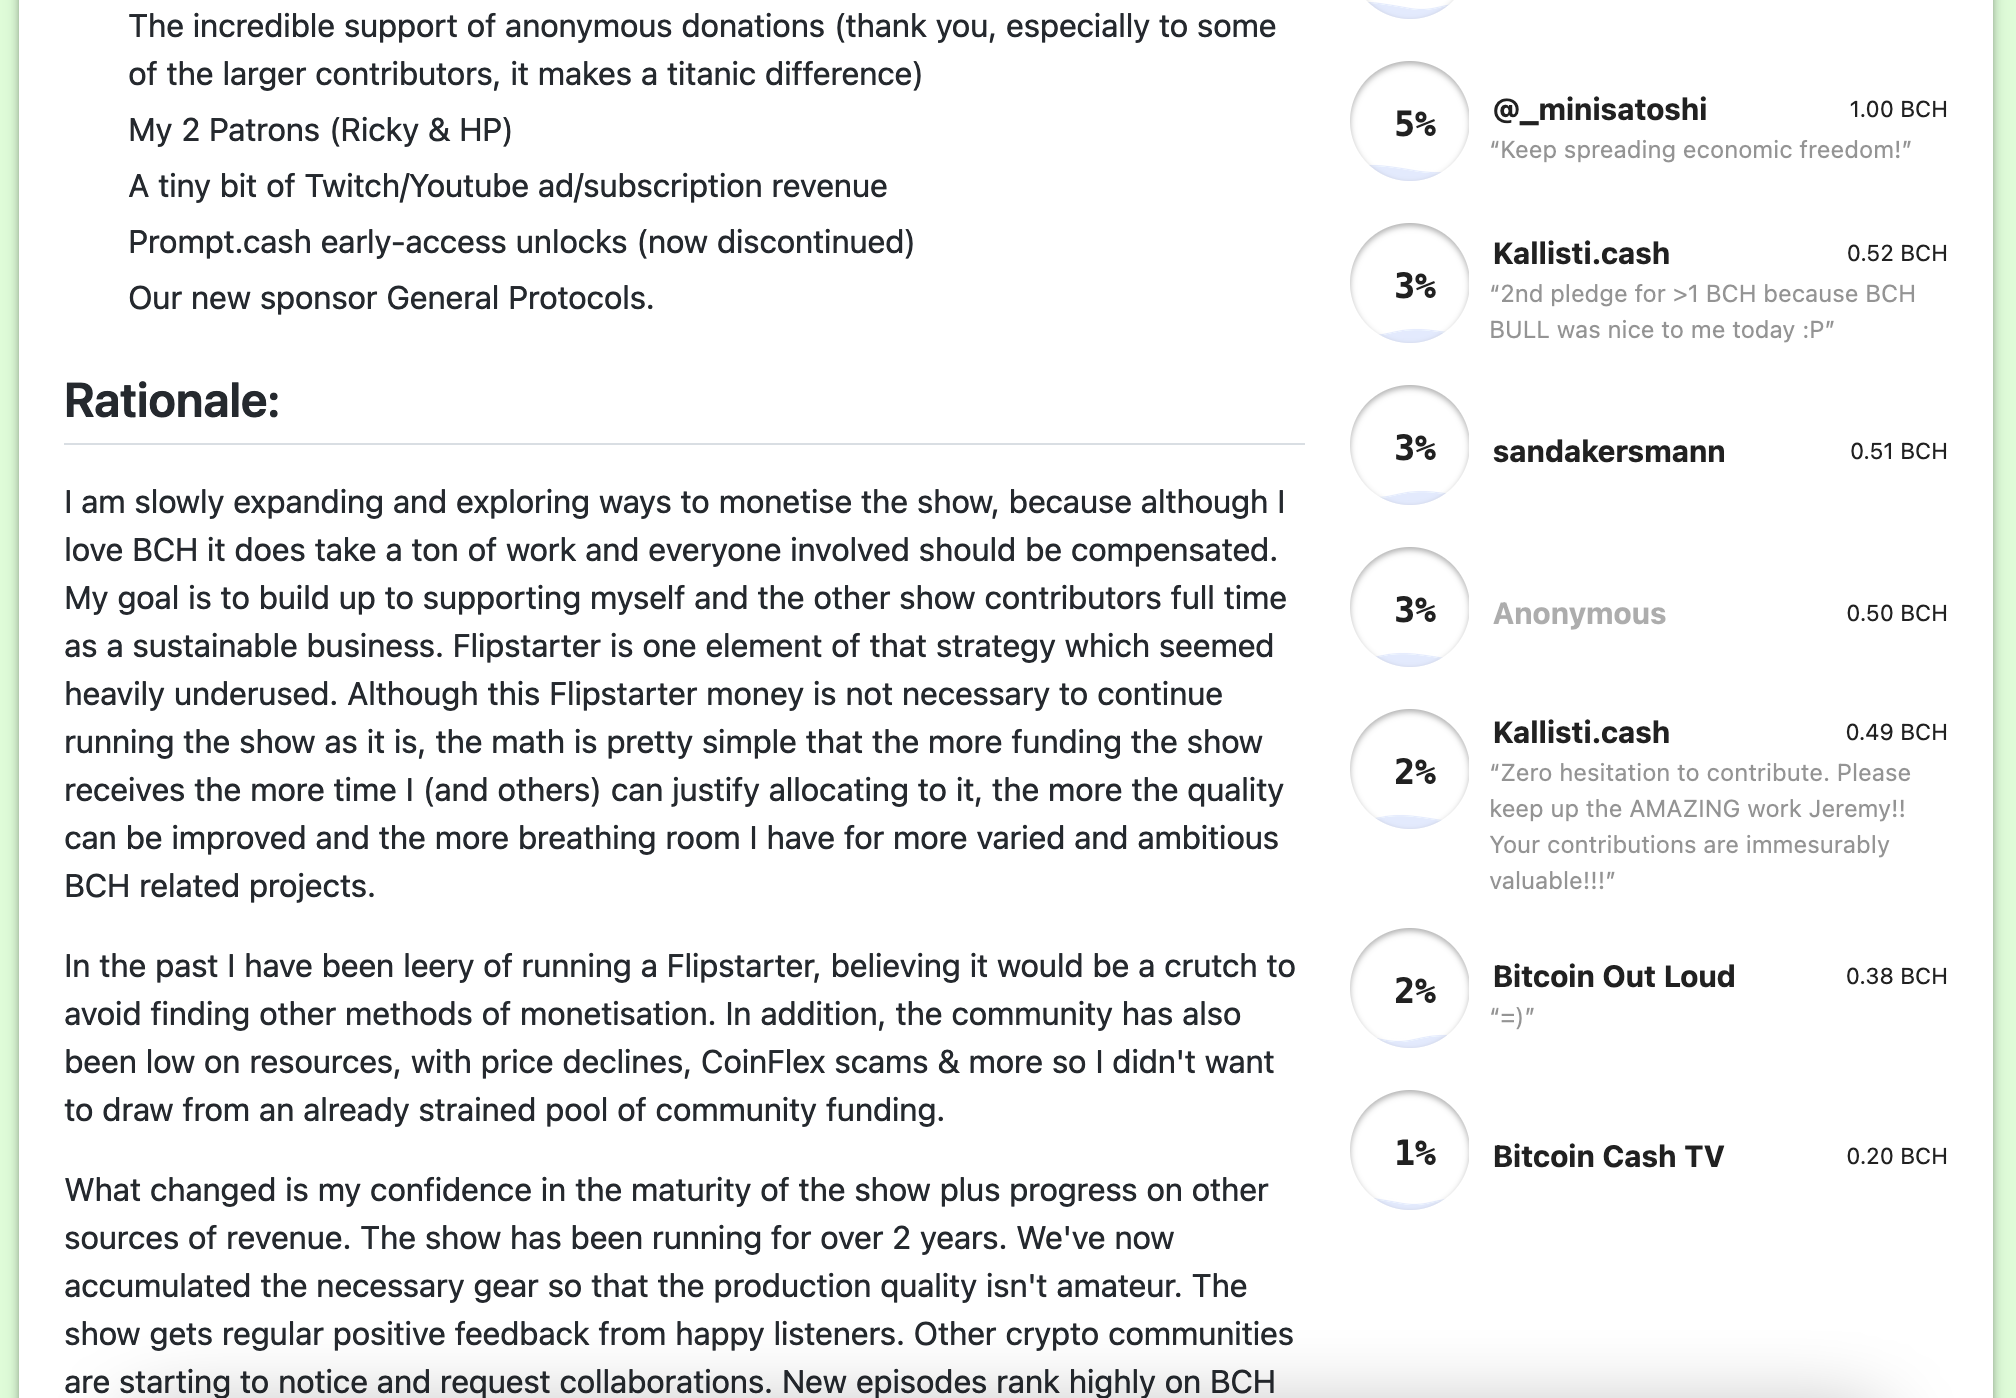Click the sandakersmann contributor name

1608,451
